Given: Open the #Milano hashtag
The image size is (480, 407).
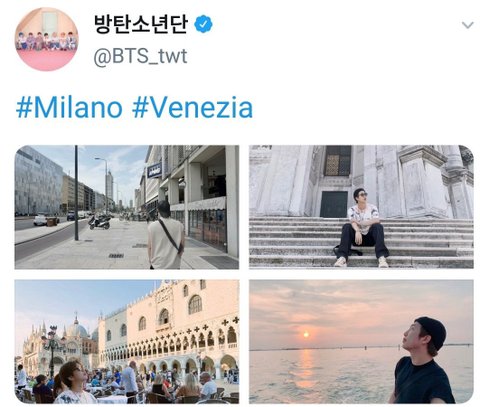Looking at the screenshot, I should coord(69,108).
